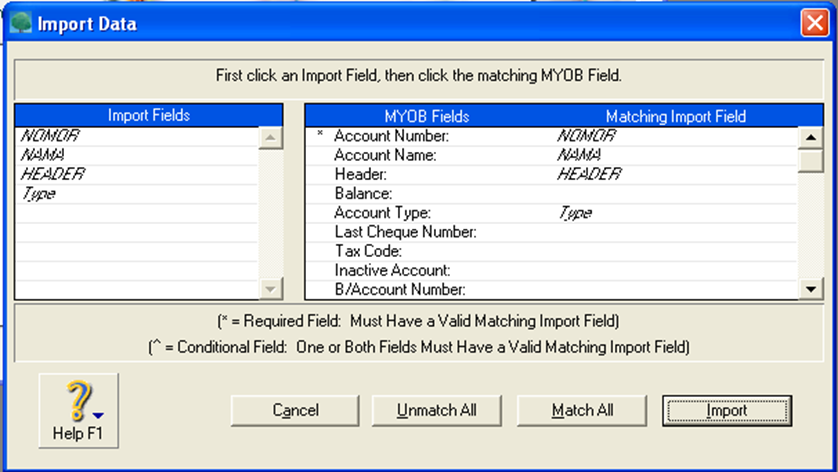The height and width of the screenshot is (472, 838).
Task: Click matched Type beside Account Type
Action: (575, 213)
